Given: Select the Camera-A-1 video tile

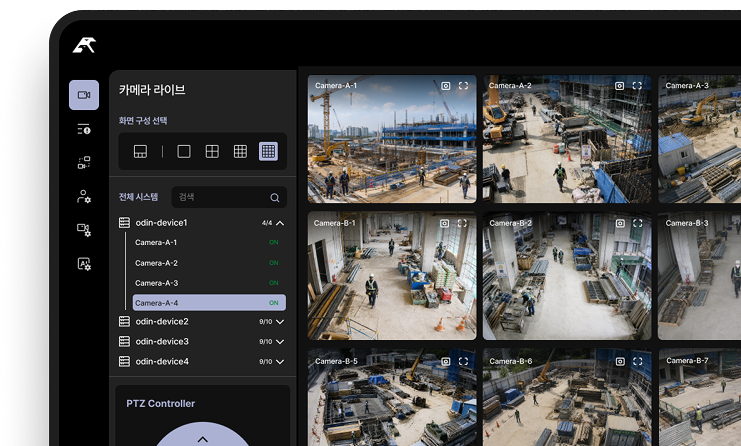Looking at the screenshot, I should click(x=392, y=139).
